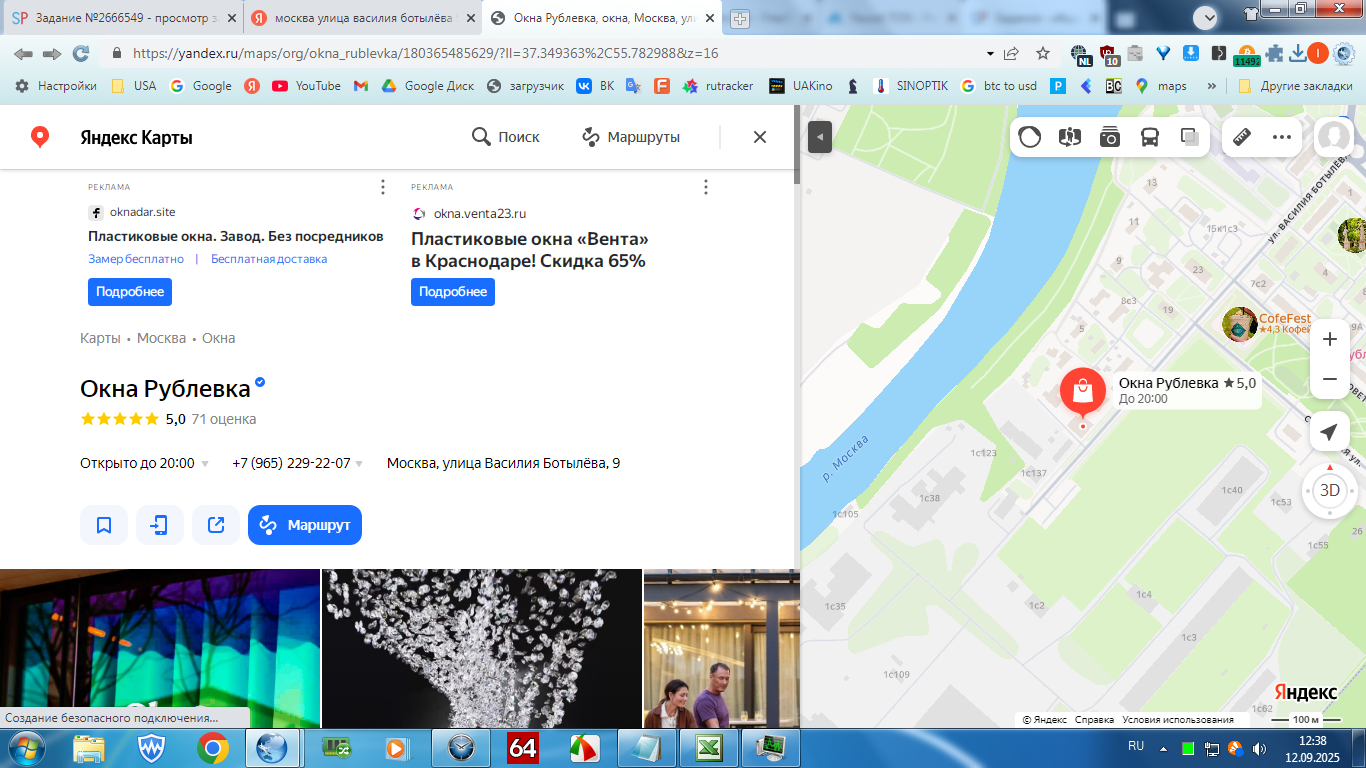Screen dimensions: 1366x768
Task: Open the Бесплатная доставка link
Action: tap(269, 259)
